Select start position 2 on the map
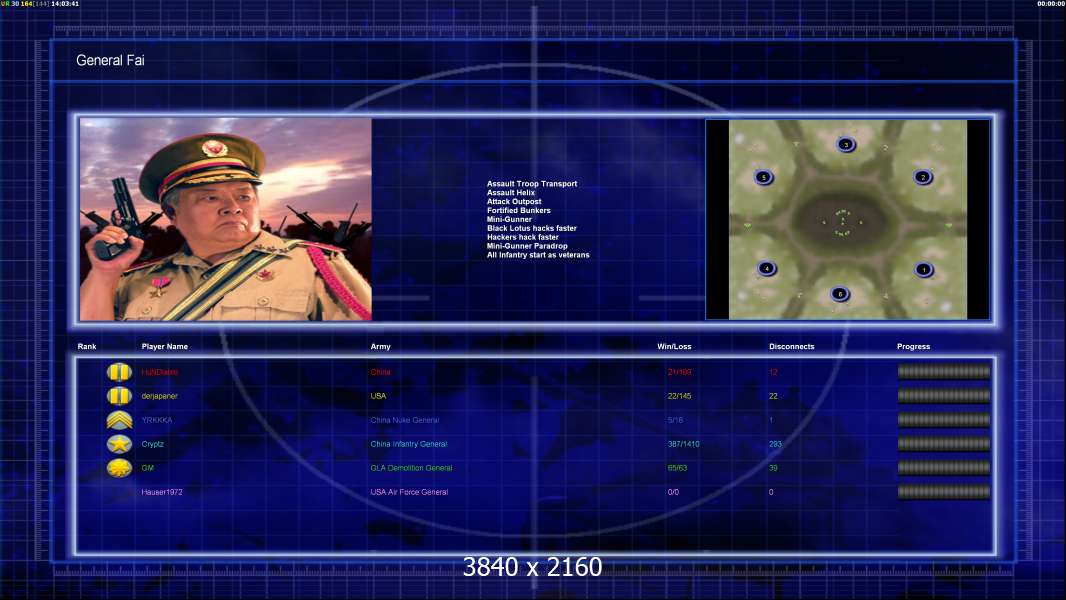 click(x=923, y=177)
